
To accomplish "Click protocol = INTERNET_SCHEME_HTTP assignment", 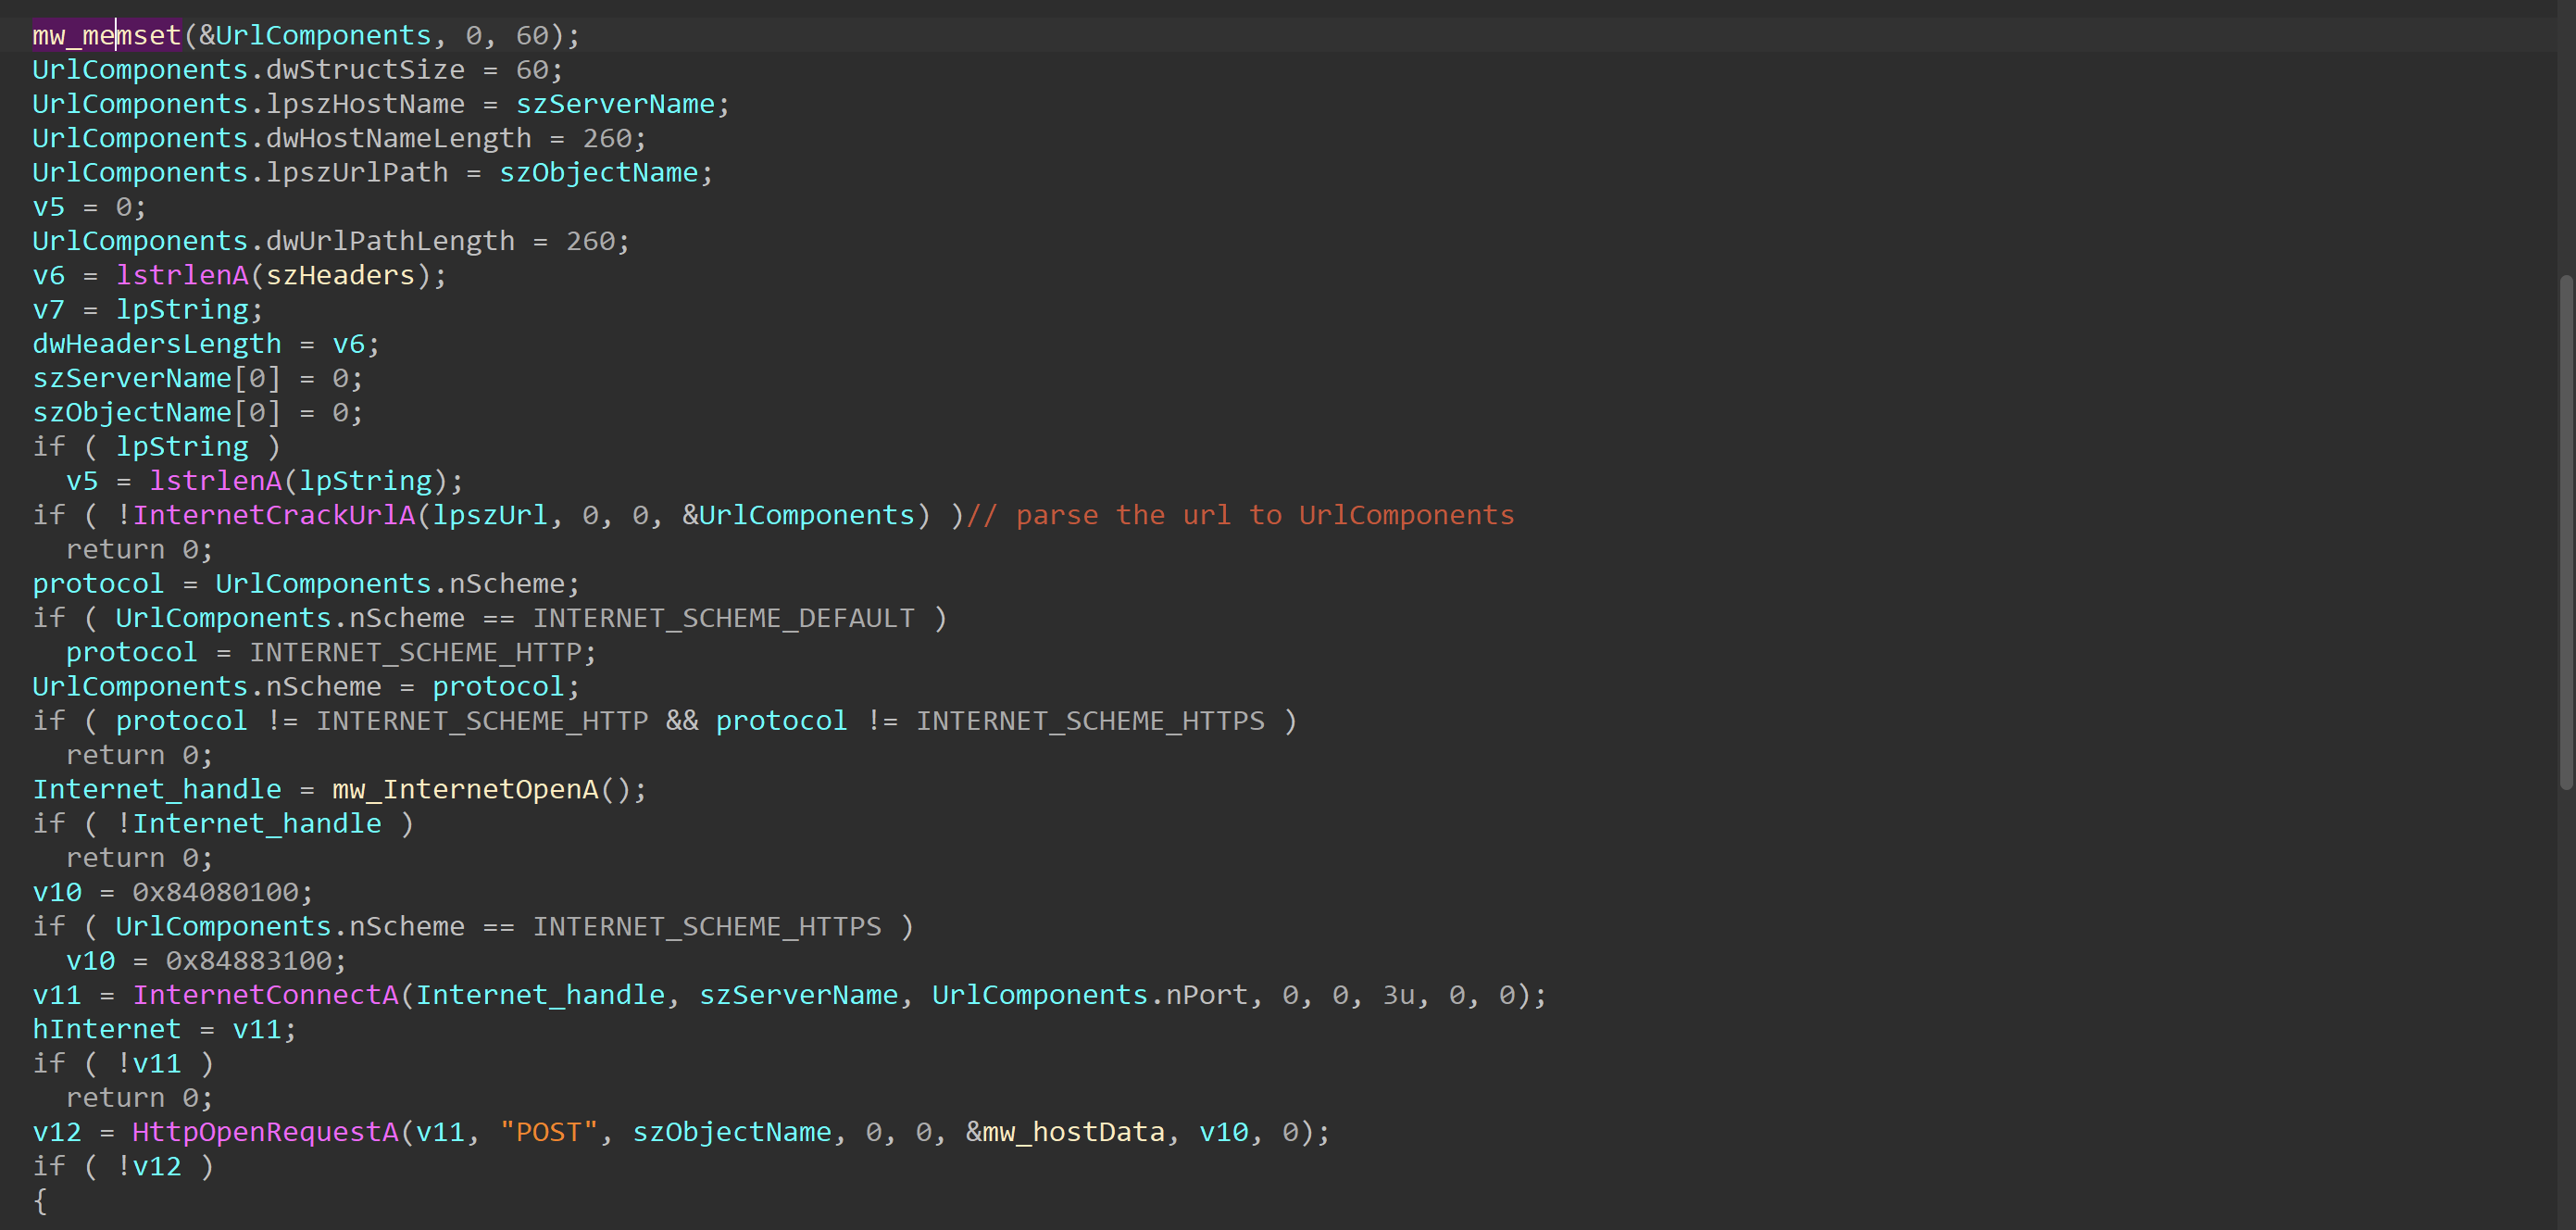I will pyautogui.click(x=331, y=652).
